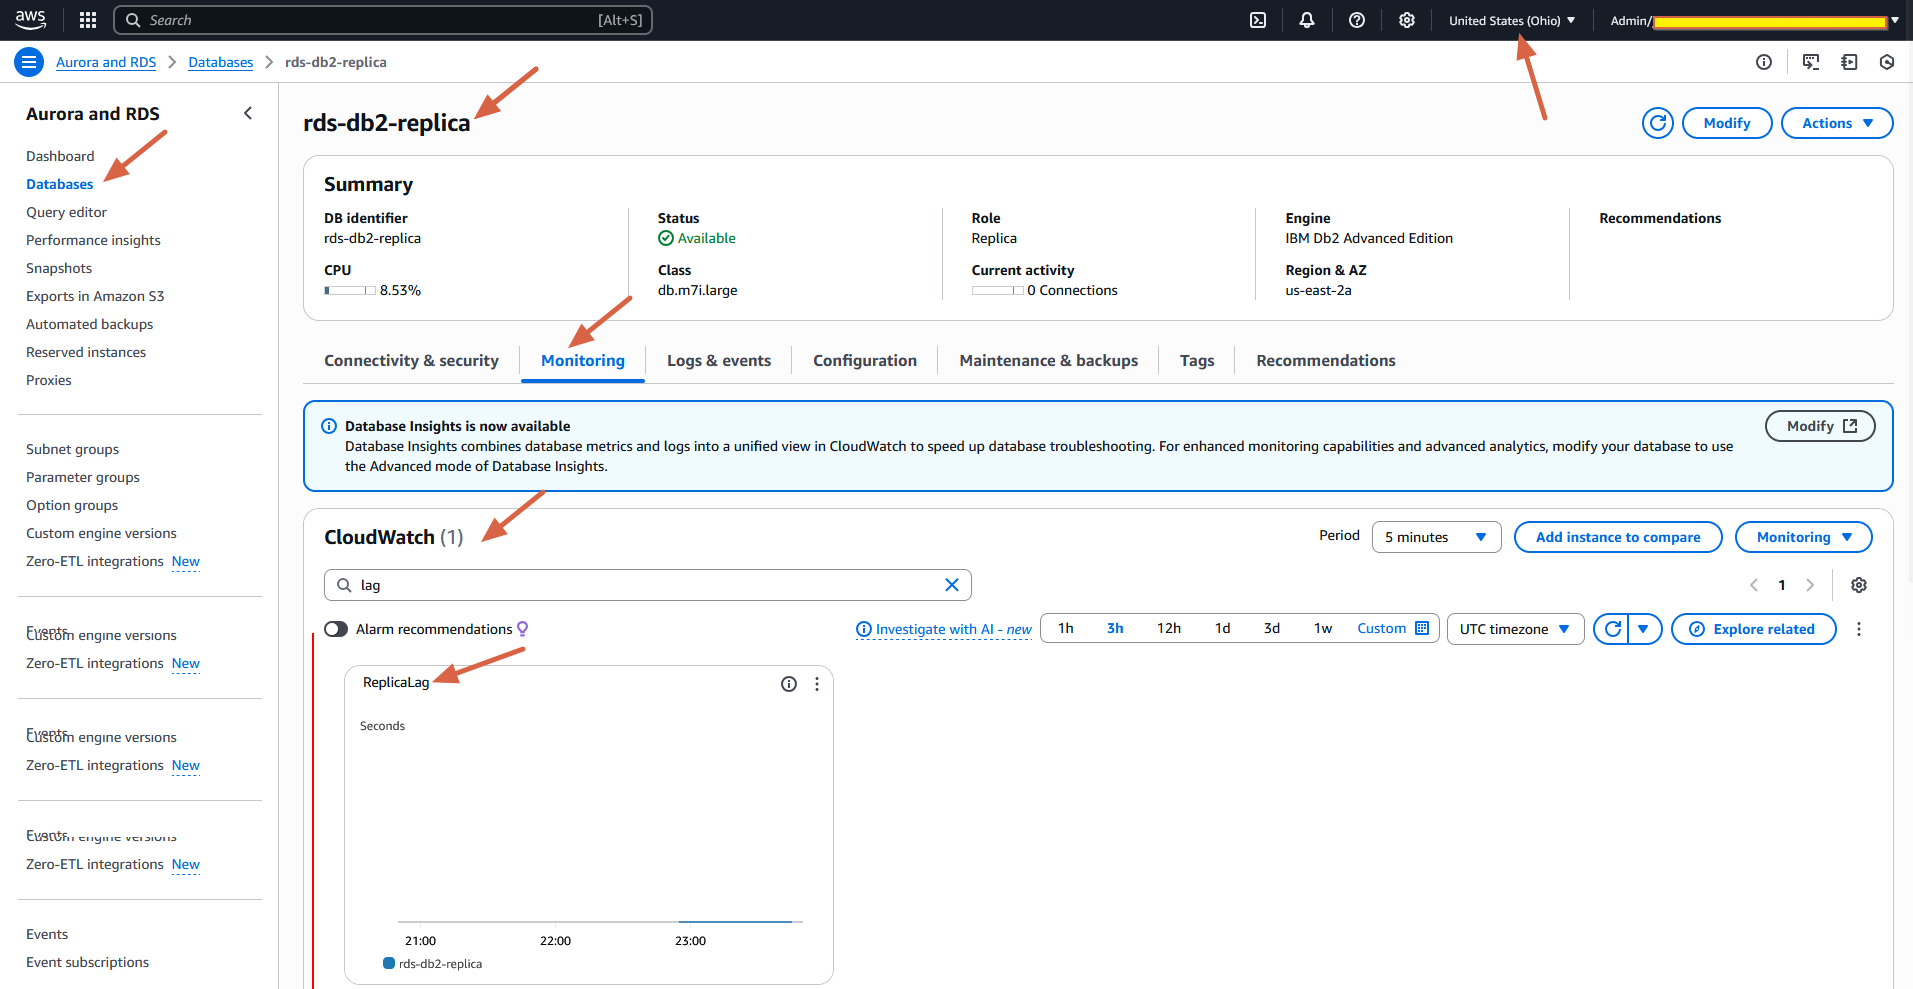
Task: Select the 3h time range
Action: point(1115,628)
